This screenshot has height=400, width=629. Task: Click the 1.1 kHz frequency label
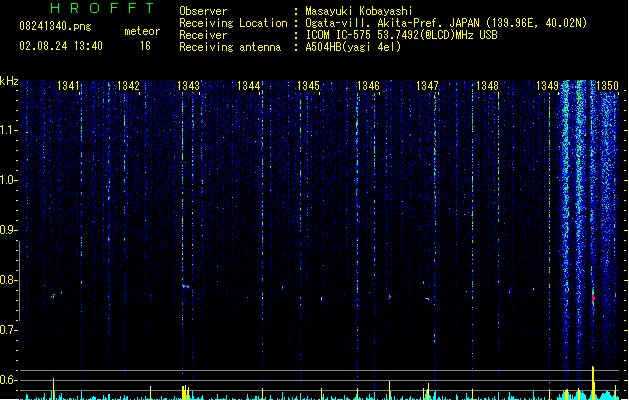point(8,130)
